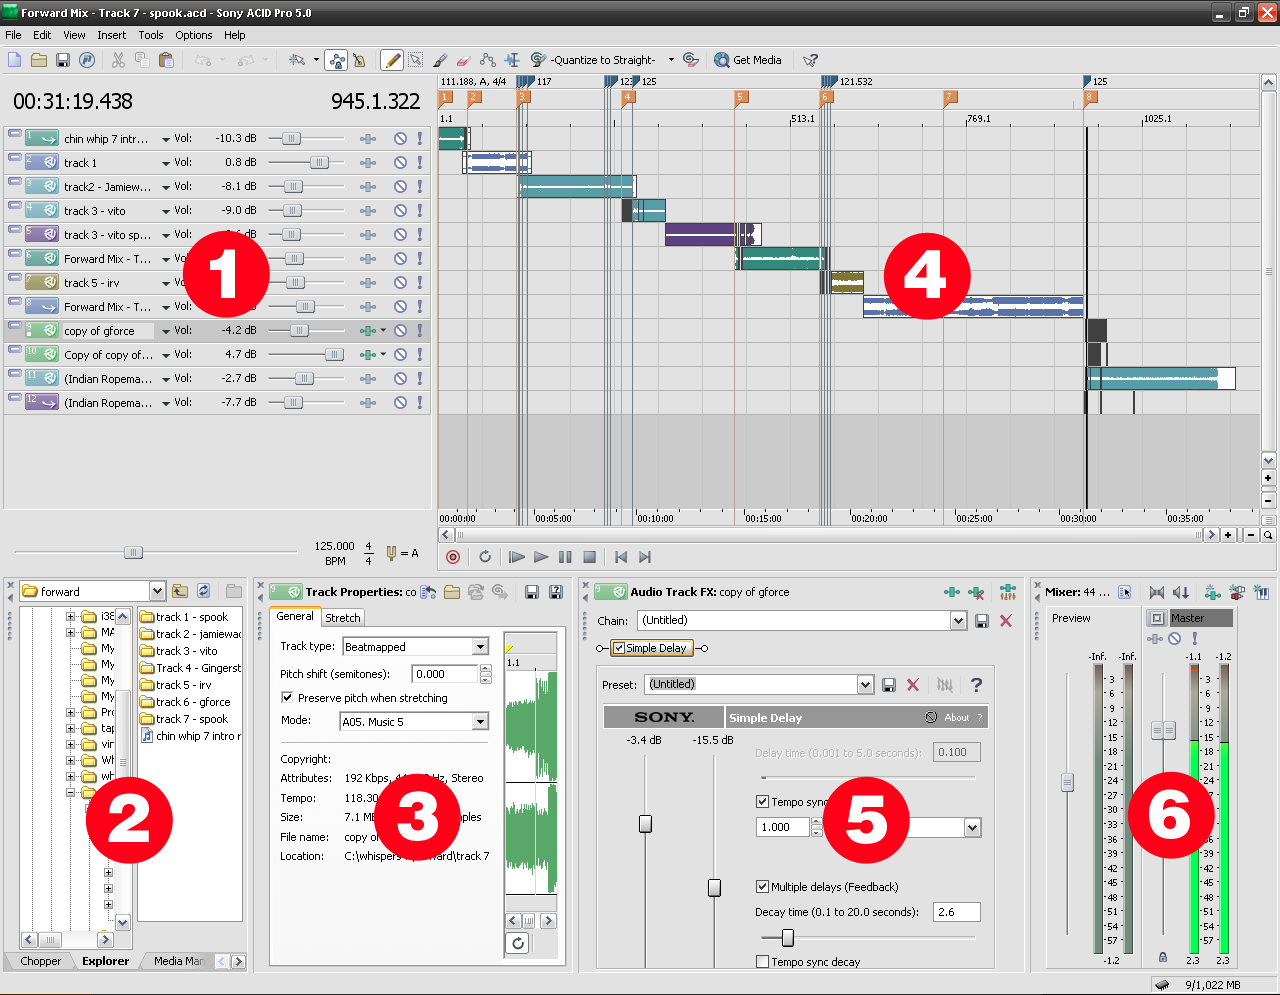The height and width of the screenshot is (995, 1280).
Task: Click the Paste icon in the toolbar
Action: coord(166,60)
